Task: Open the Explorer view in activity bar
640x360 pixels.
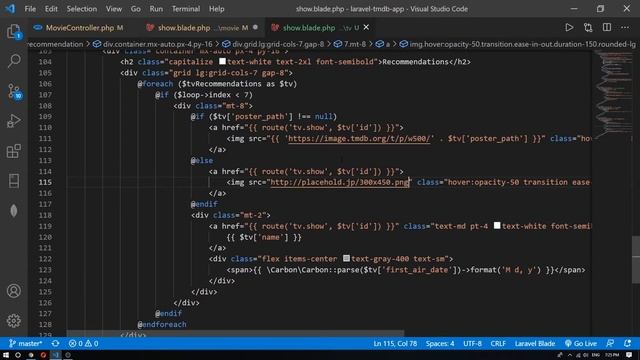Action: (x=14, y=32)
